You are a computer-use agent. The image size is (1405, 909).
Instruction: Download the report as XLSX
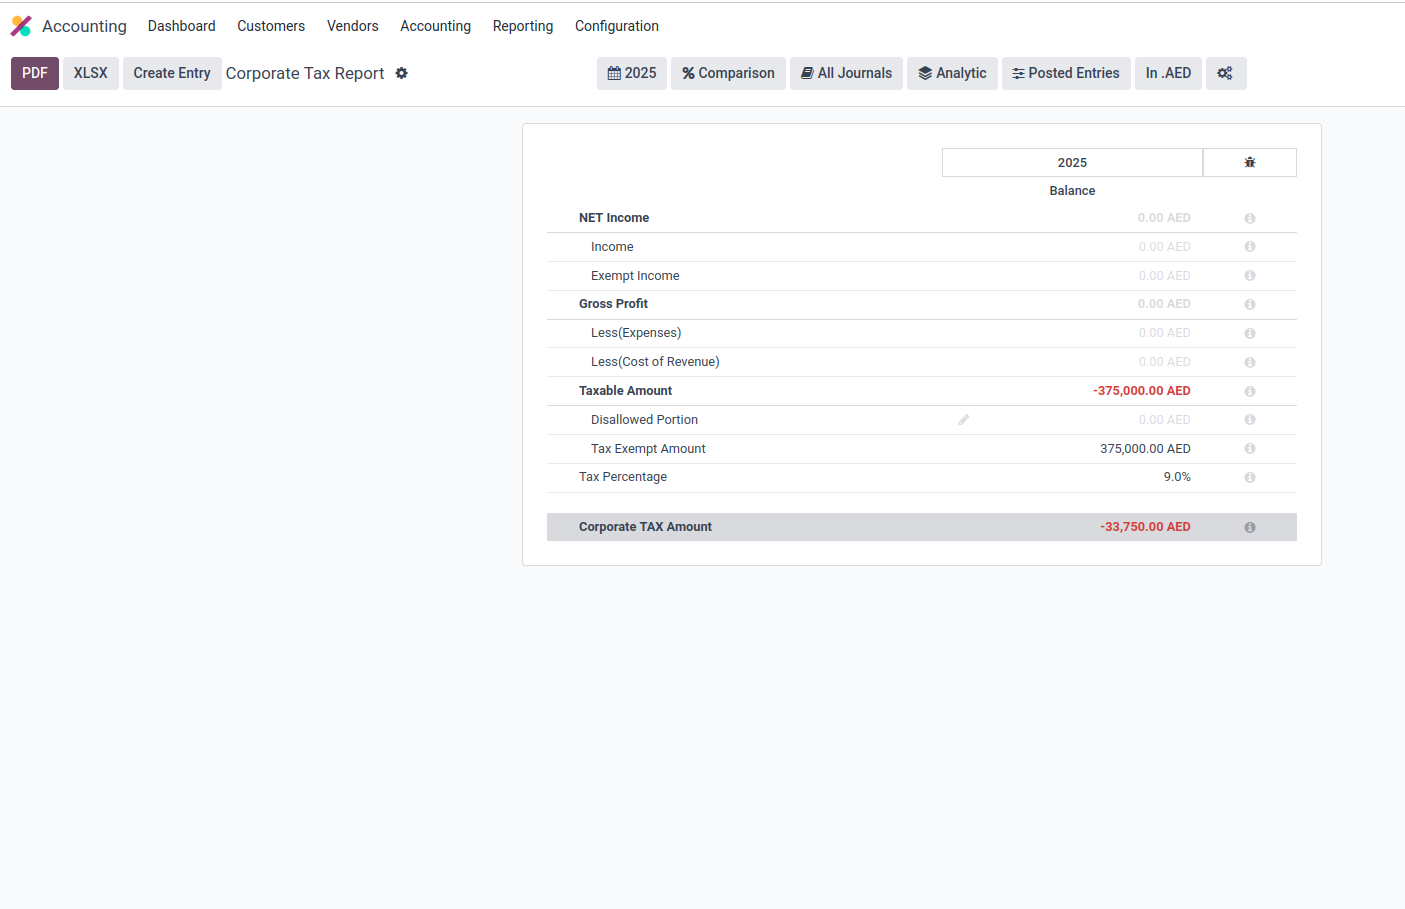90,73
